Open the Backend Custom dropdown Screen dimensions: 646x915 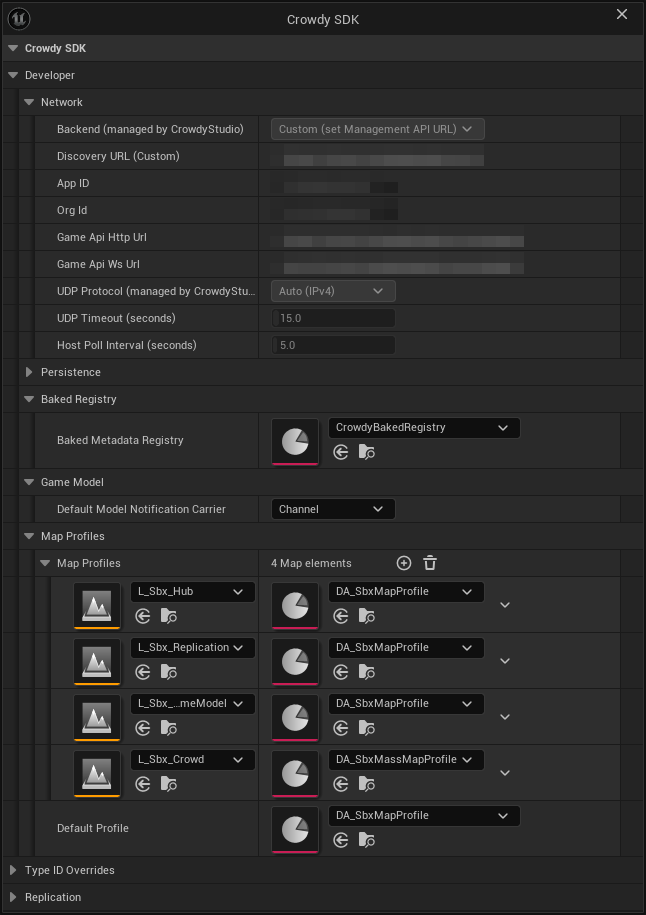(378, 129)
